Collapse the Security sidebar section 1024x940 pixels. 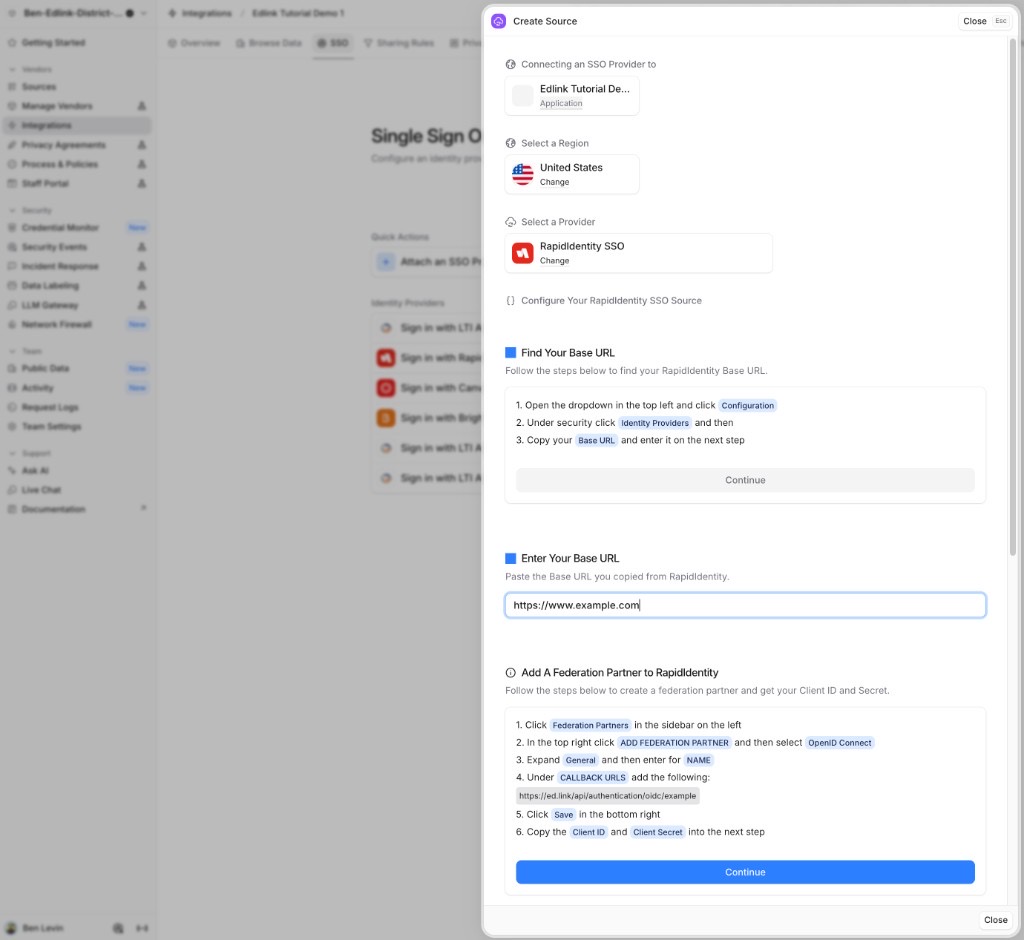click(12, 210)
